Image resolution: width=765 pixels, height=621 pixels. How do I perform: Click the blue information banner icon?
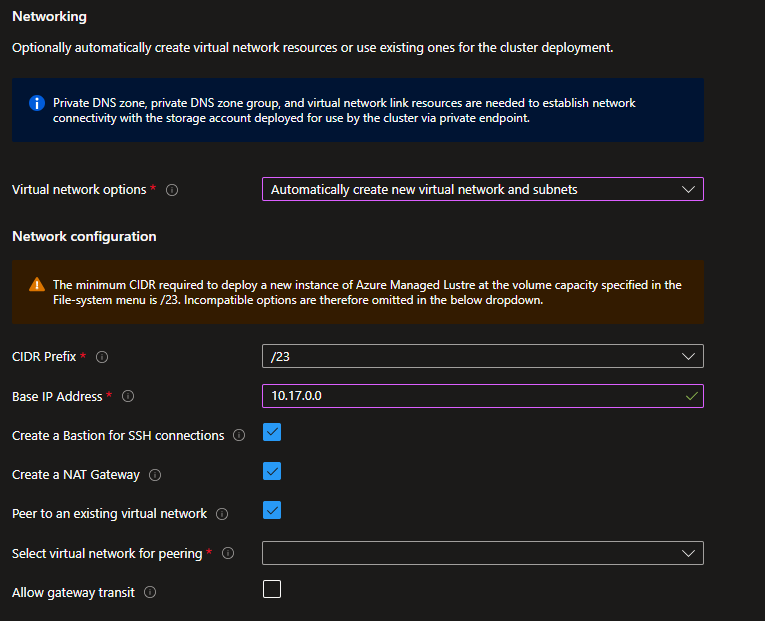point(37,104)
